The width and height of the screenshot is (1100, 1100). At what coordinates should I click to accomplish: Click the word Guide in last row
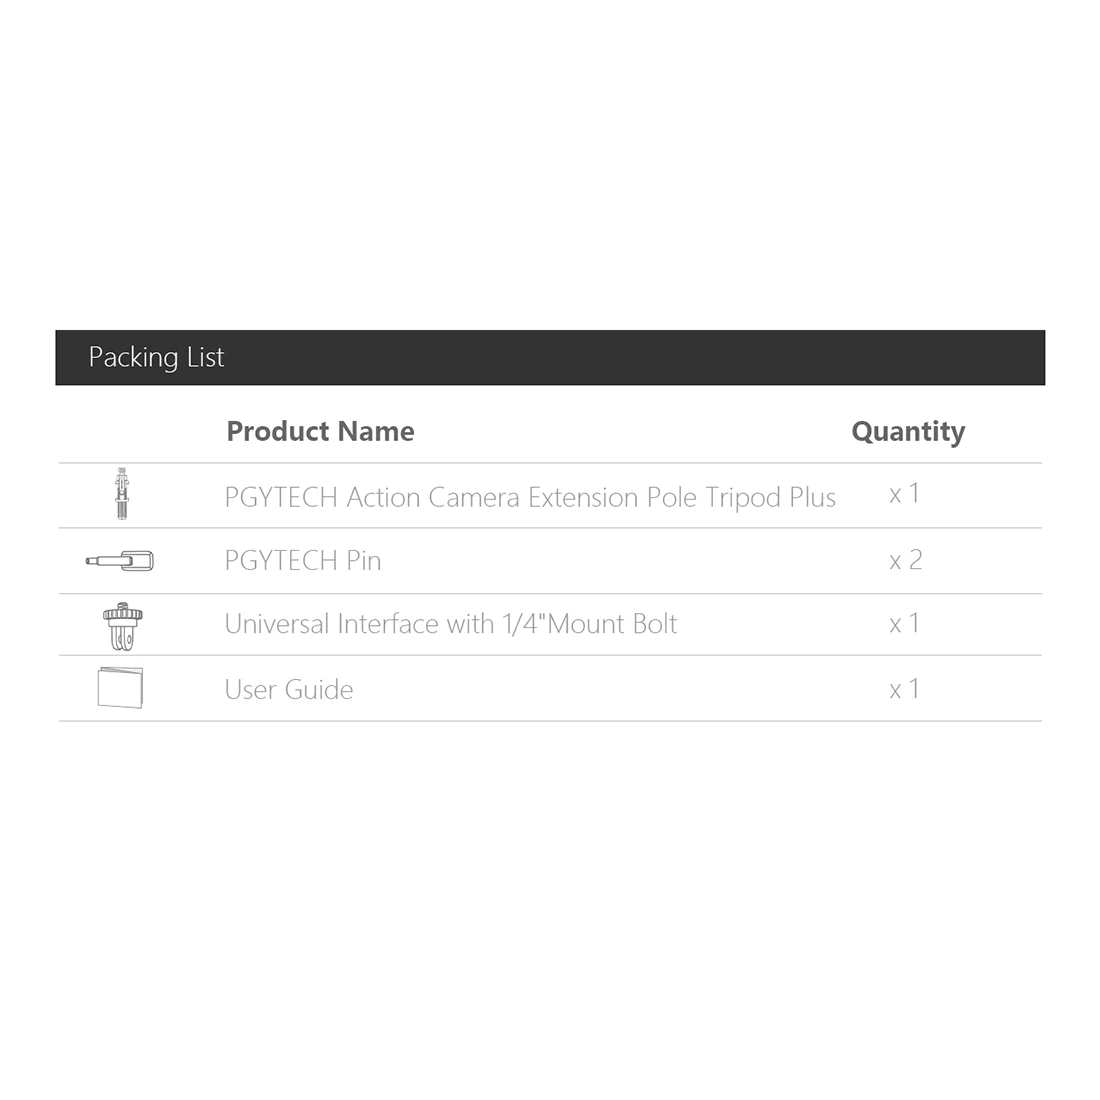point(318,690)
